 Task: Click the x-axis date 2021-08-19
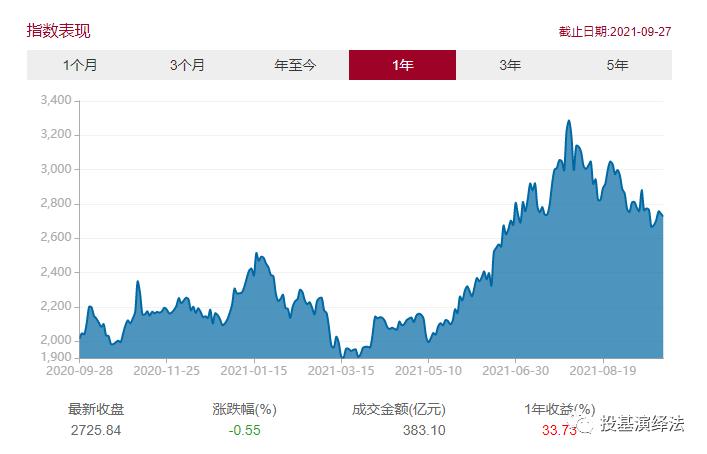click(x=603, y=371)
